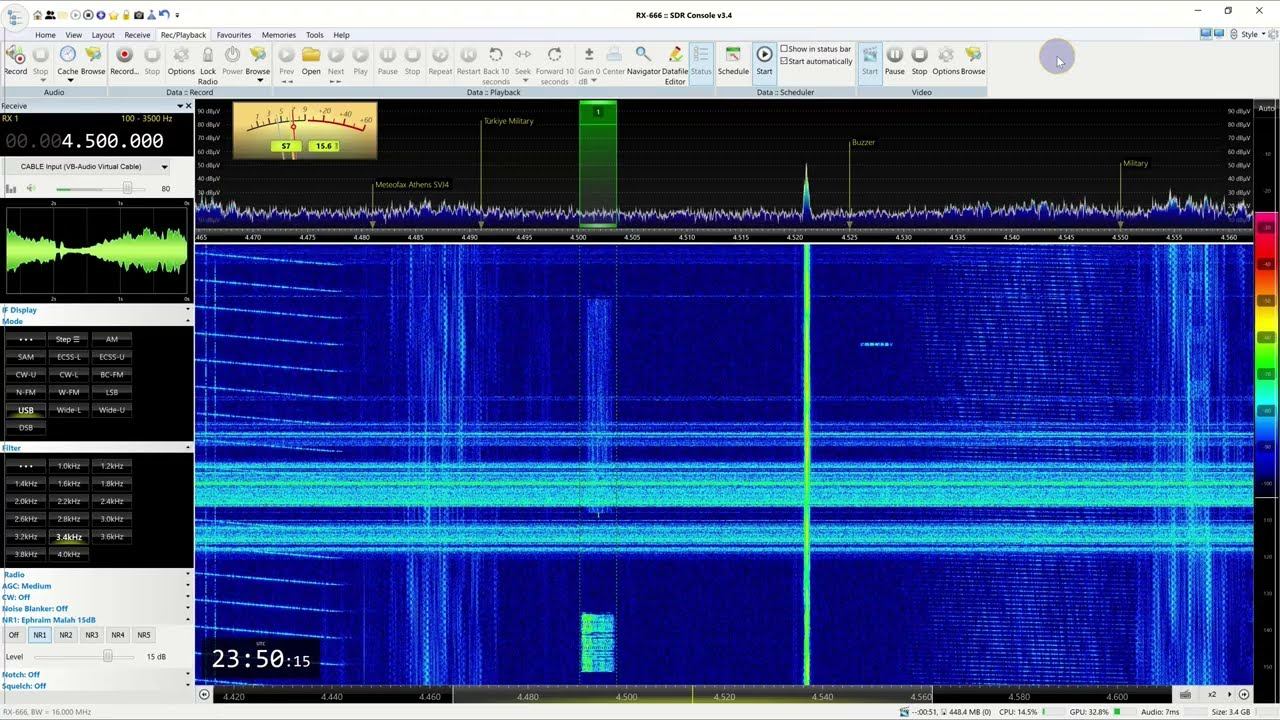Open the Memories ribbon tab

(x=279, y=35)
